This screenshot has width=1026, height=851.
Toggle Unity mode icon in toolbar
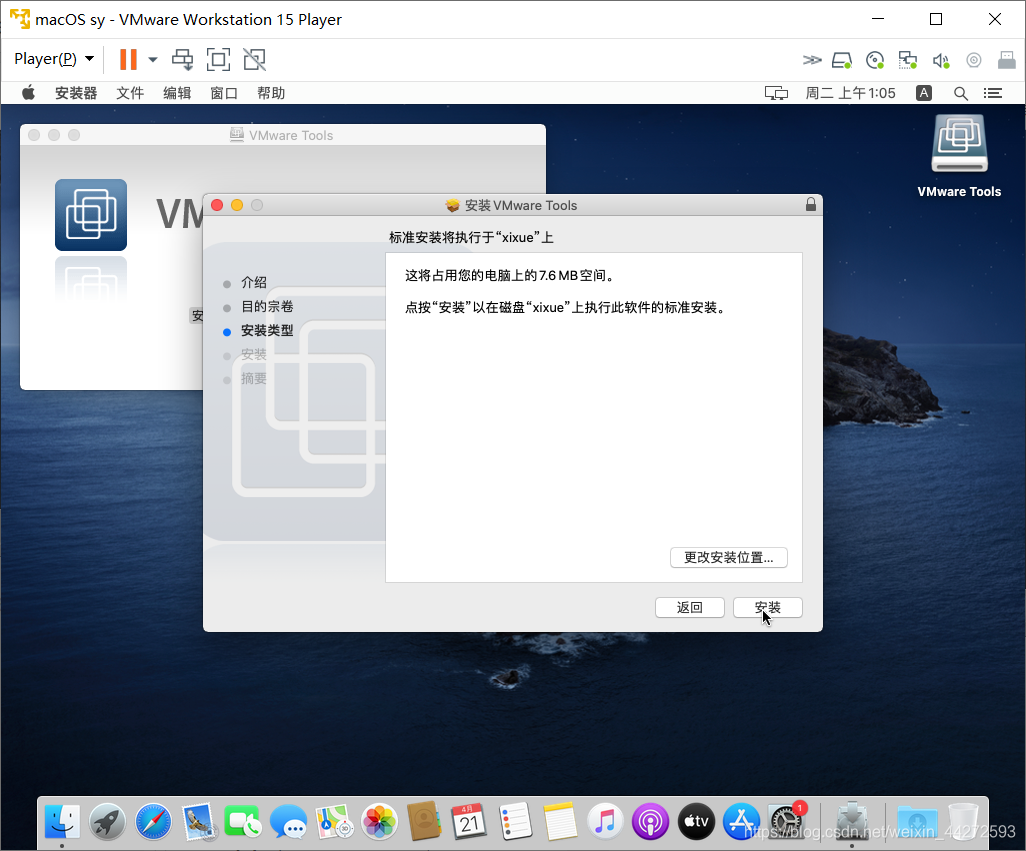[x=254, y=59]
